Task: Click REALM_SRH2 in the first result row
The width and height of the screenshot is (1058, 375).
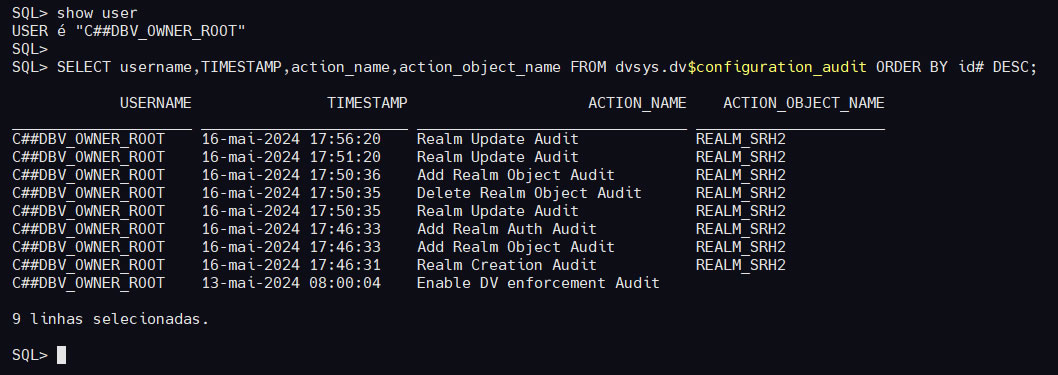Action: click(741, 140)
